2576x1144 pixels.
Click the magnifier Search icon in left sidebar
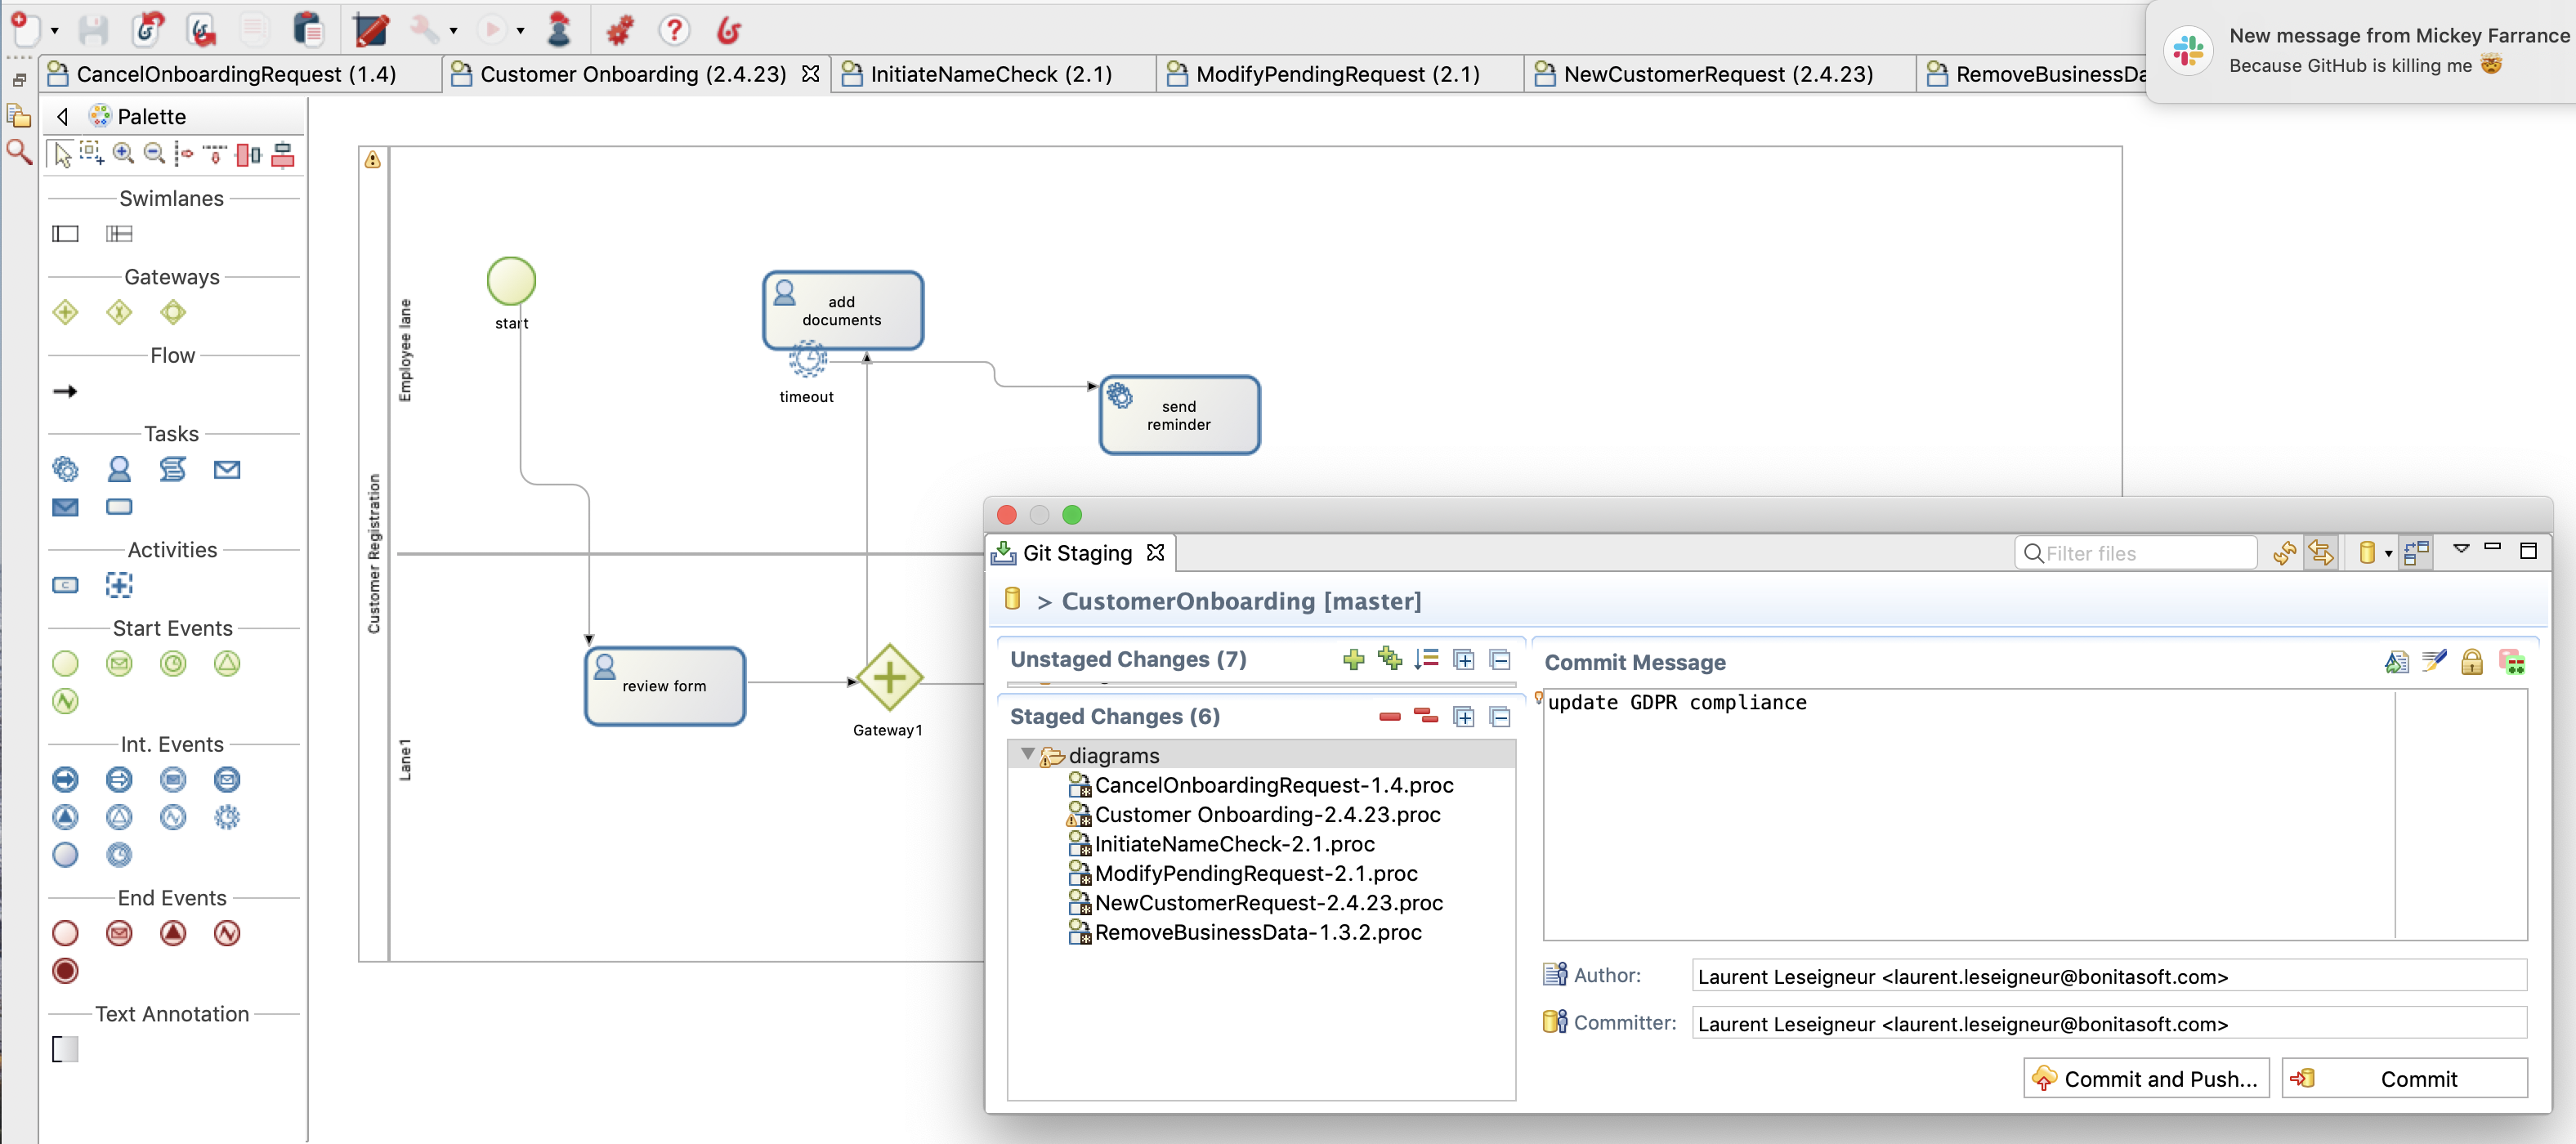tap(19, 151)
